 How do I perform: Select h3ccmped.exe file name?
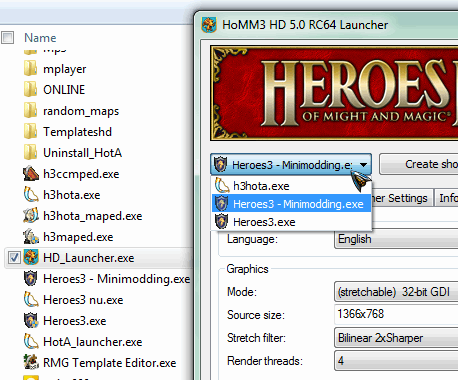tap(81, 174)
